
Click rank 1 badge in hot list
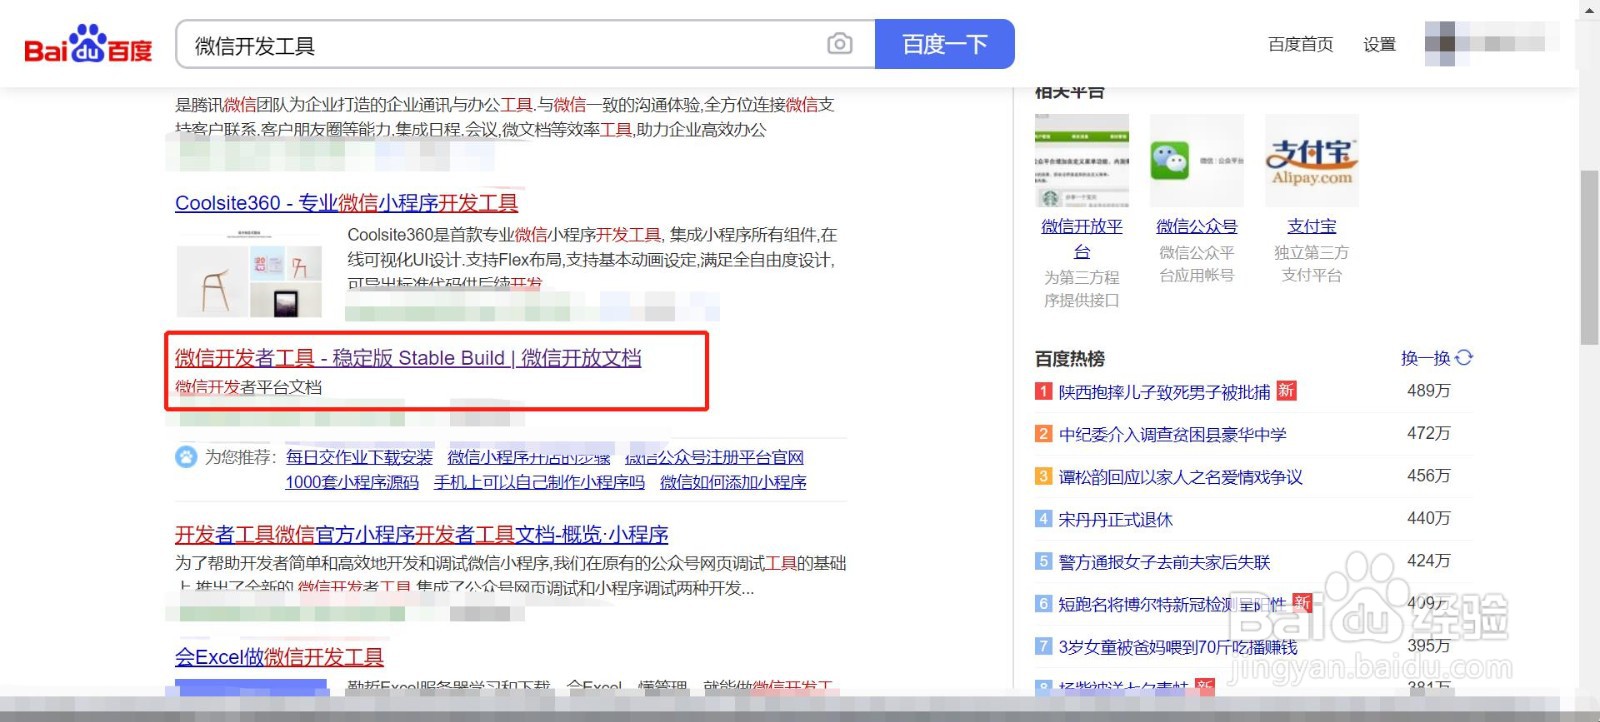click(1043, 391)
